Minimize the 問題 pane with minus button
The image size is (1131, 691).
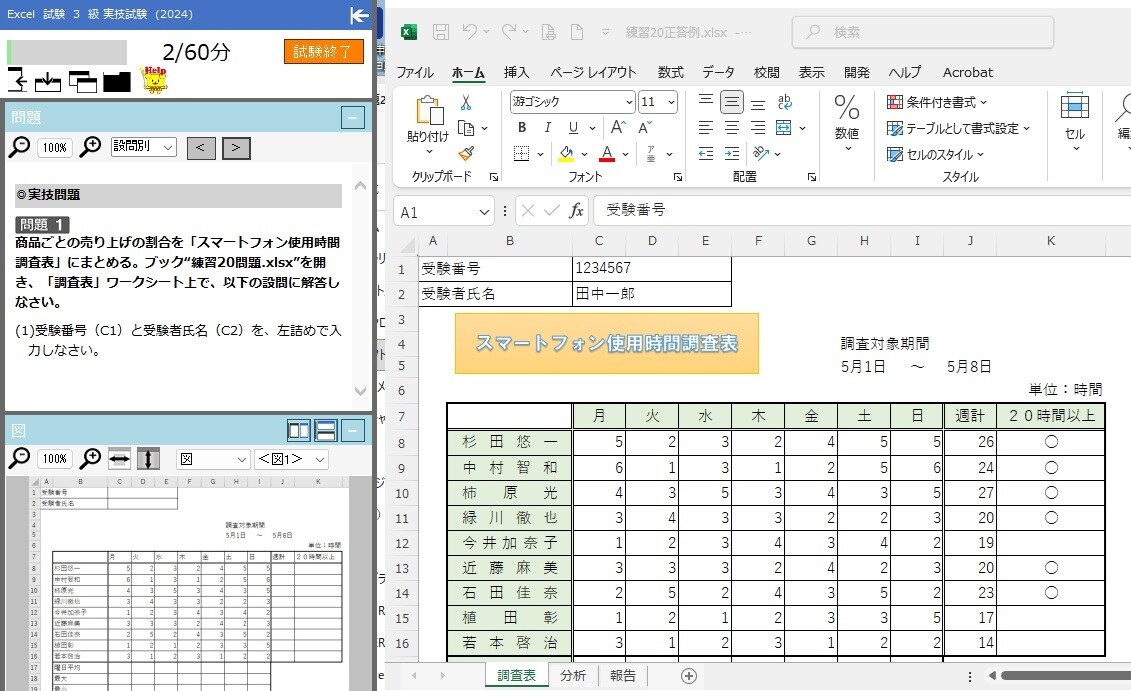tap(352, 117)
